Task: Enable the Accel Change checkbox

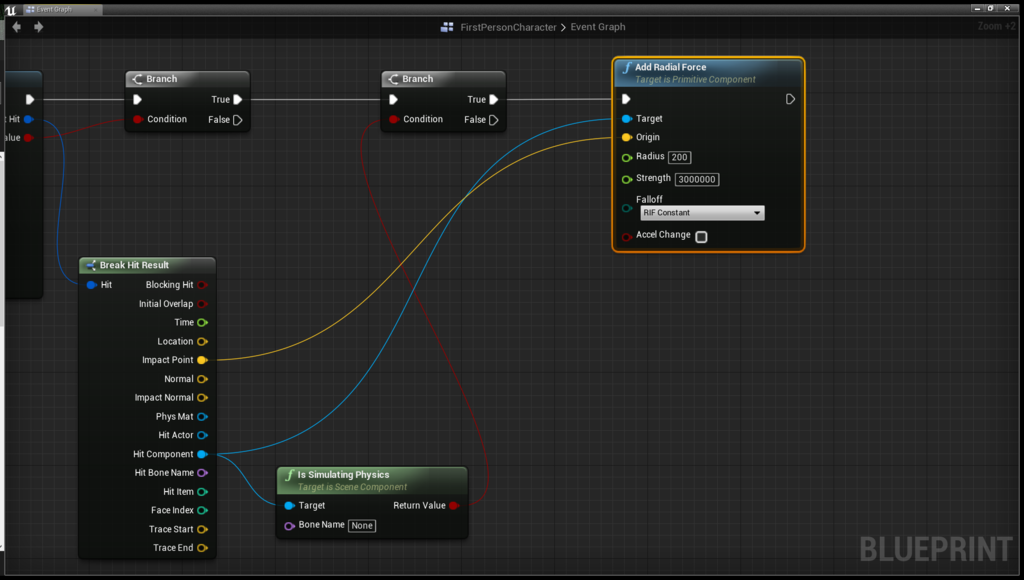Action: point(701,236)
